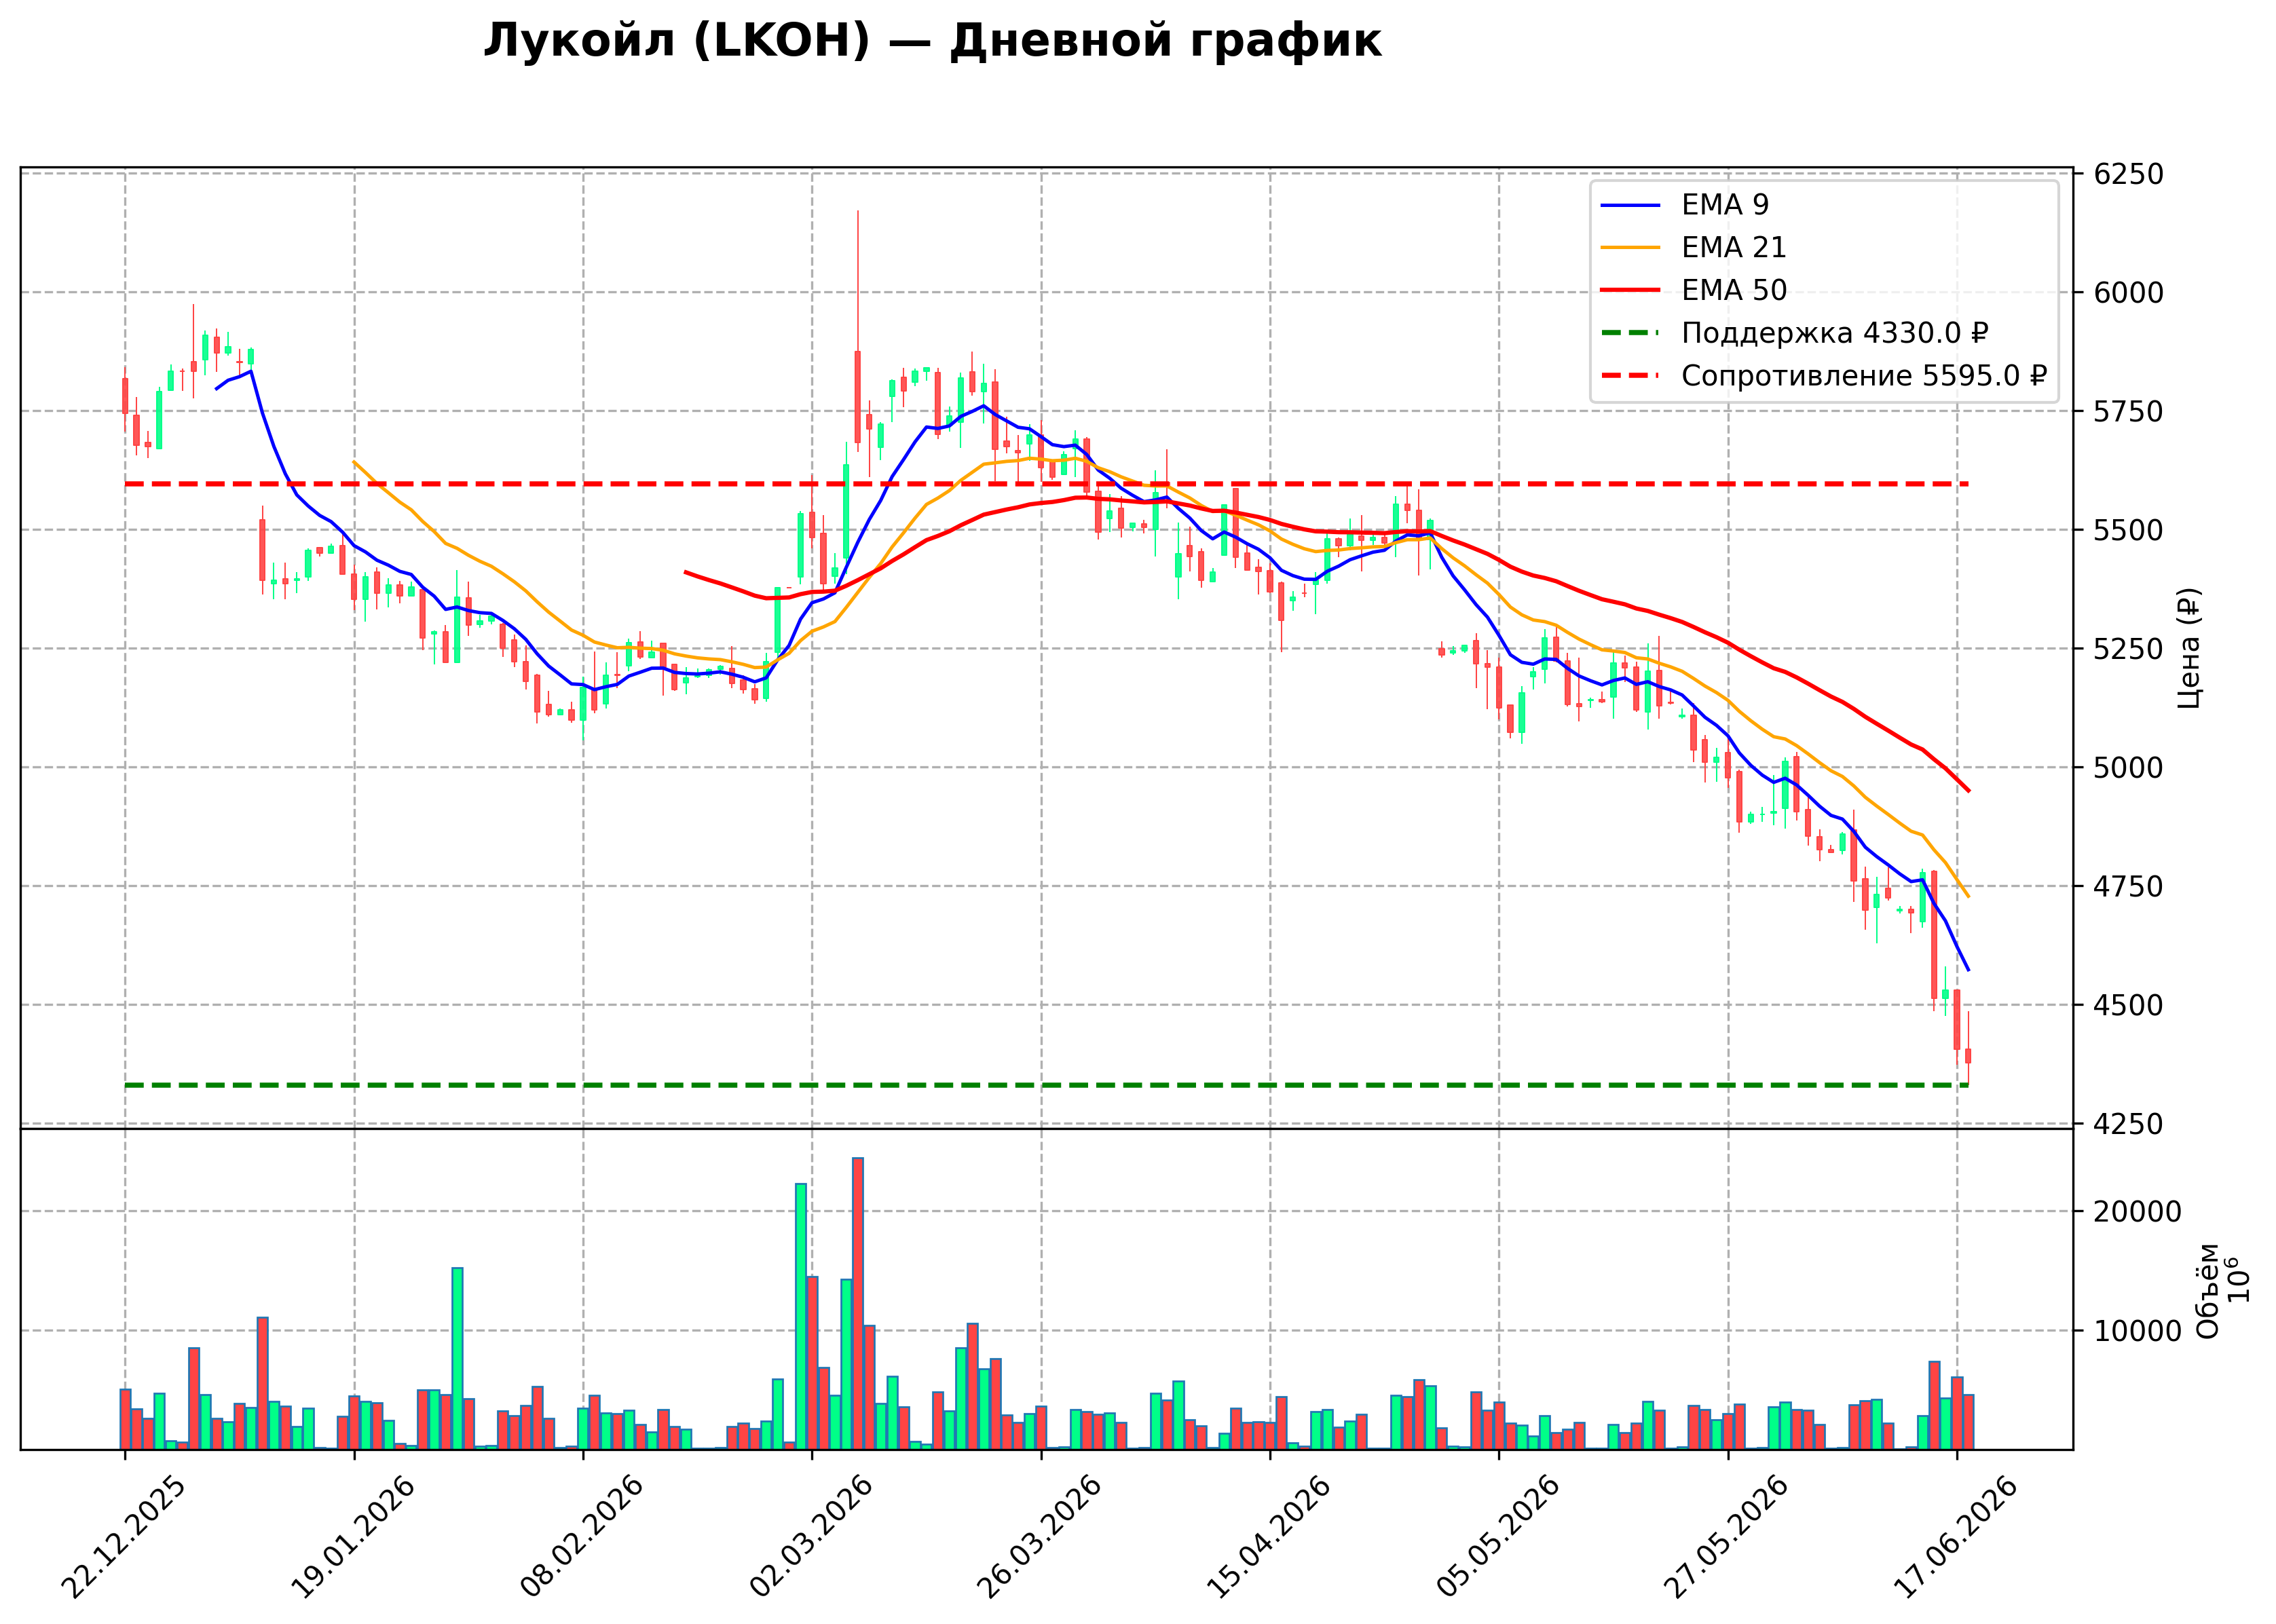Click the 'Поддержка 4330.0 ₽' legend entry

pos(1835,333)
